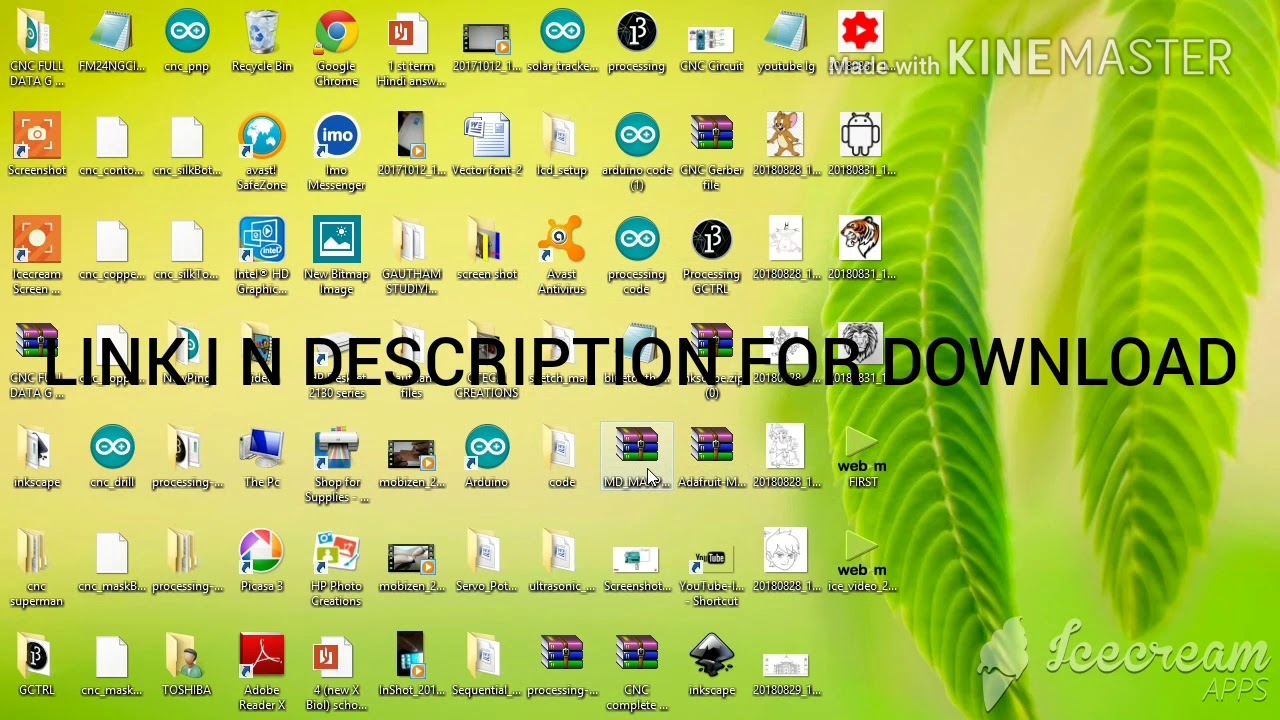The height and width of the screenshot is (720, 1280).
Task: Open the GAUTHAM STUDIYI folder
Action: [412, 257]
